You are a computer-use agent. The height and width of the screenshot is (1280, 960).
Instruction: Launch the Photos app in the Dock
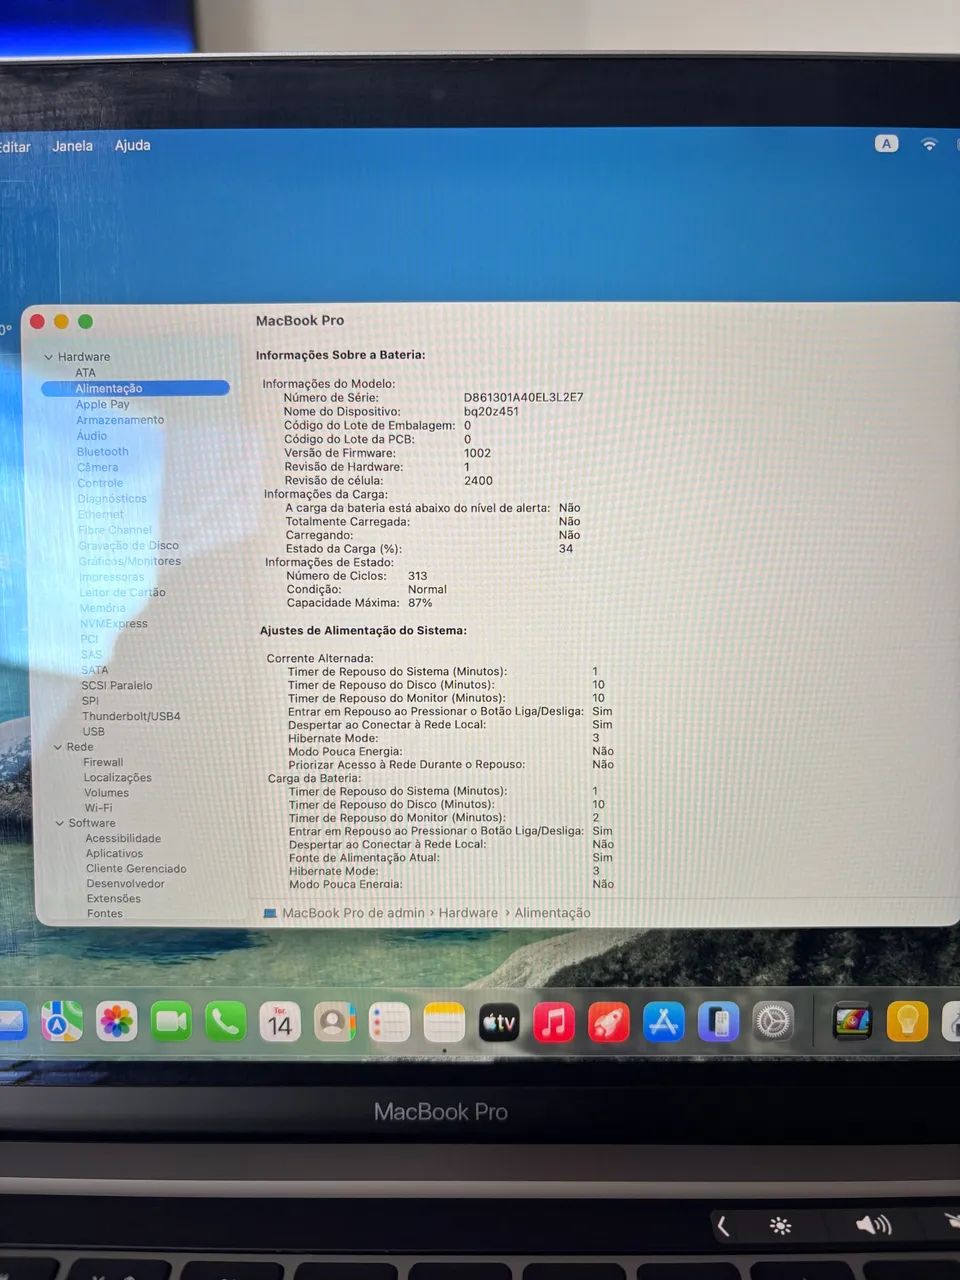coord(116,1021)
